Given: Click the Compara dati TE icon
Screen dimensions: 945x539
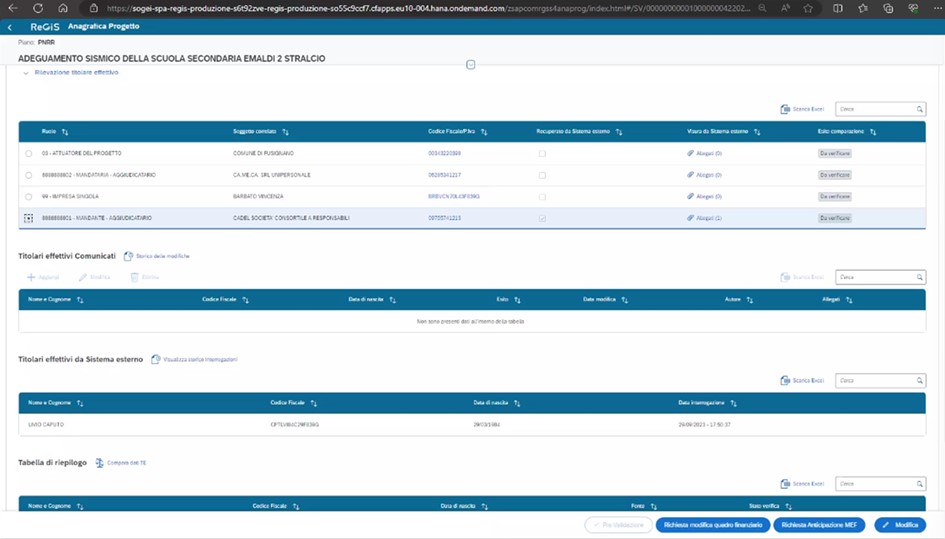Looking at the screenshot, I should pos(99,463).
